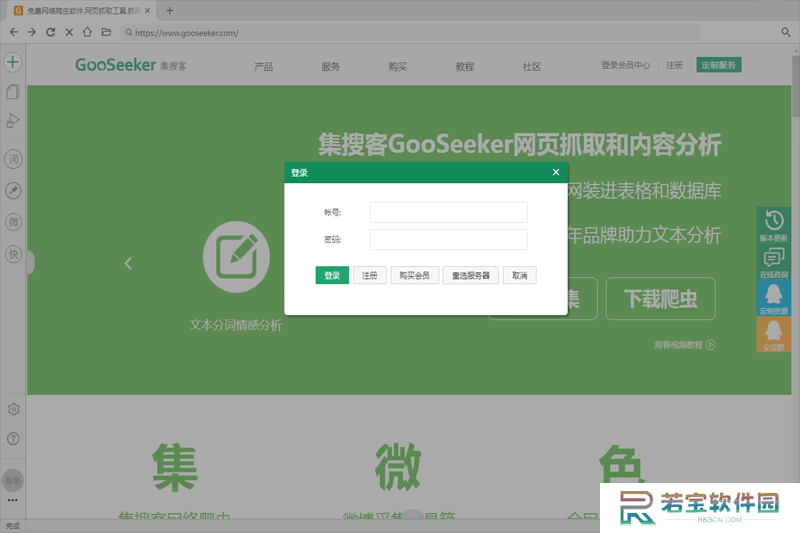The image size is (800, 533).
Task: Open the 购买 menu
Action: 397,67
